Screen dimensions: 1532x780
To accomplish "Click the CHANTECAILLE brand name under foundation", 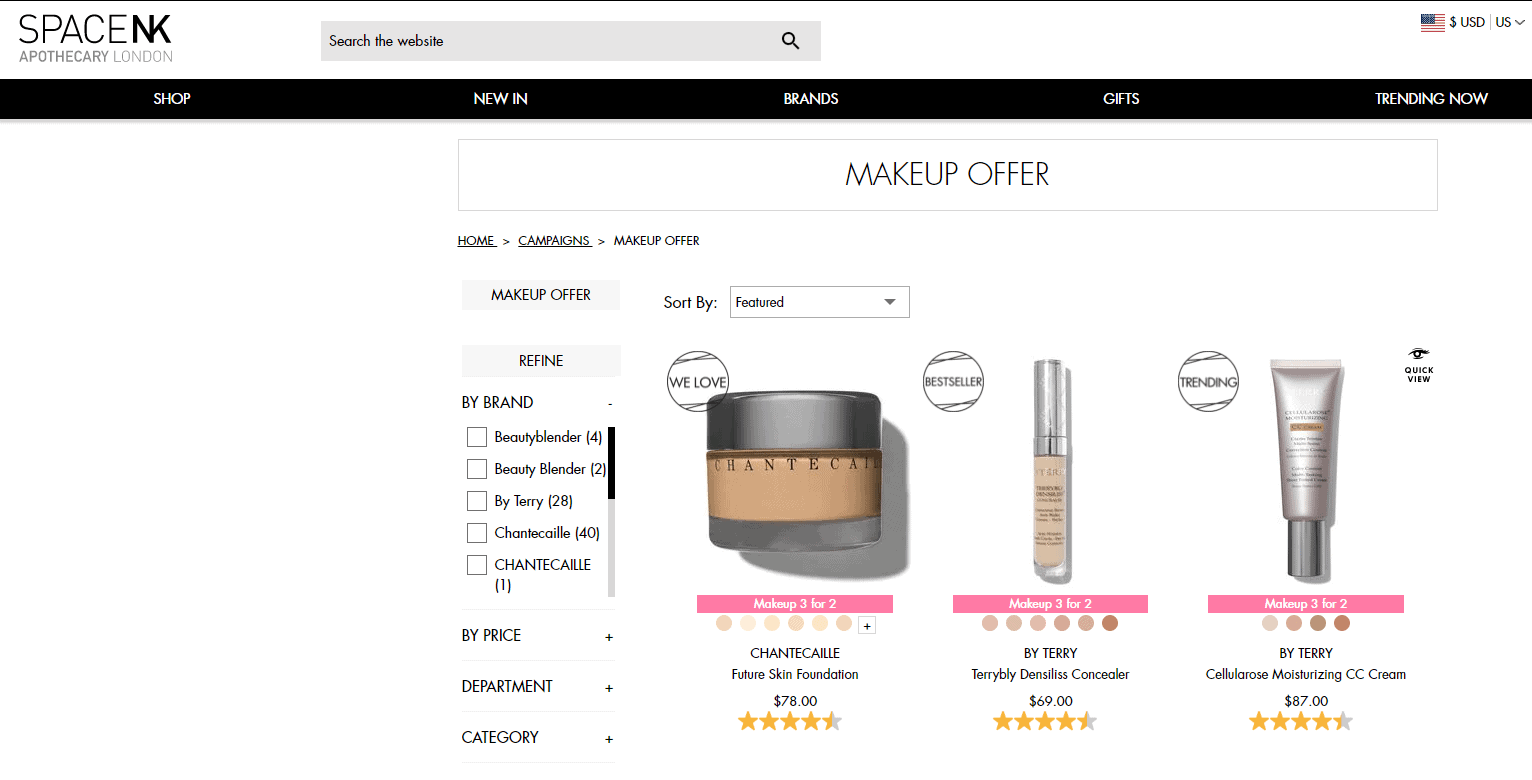I will 795,653.
